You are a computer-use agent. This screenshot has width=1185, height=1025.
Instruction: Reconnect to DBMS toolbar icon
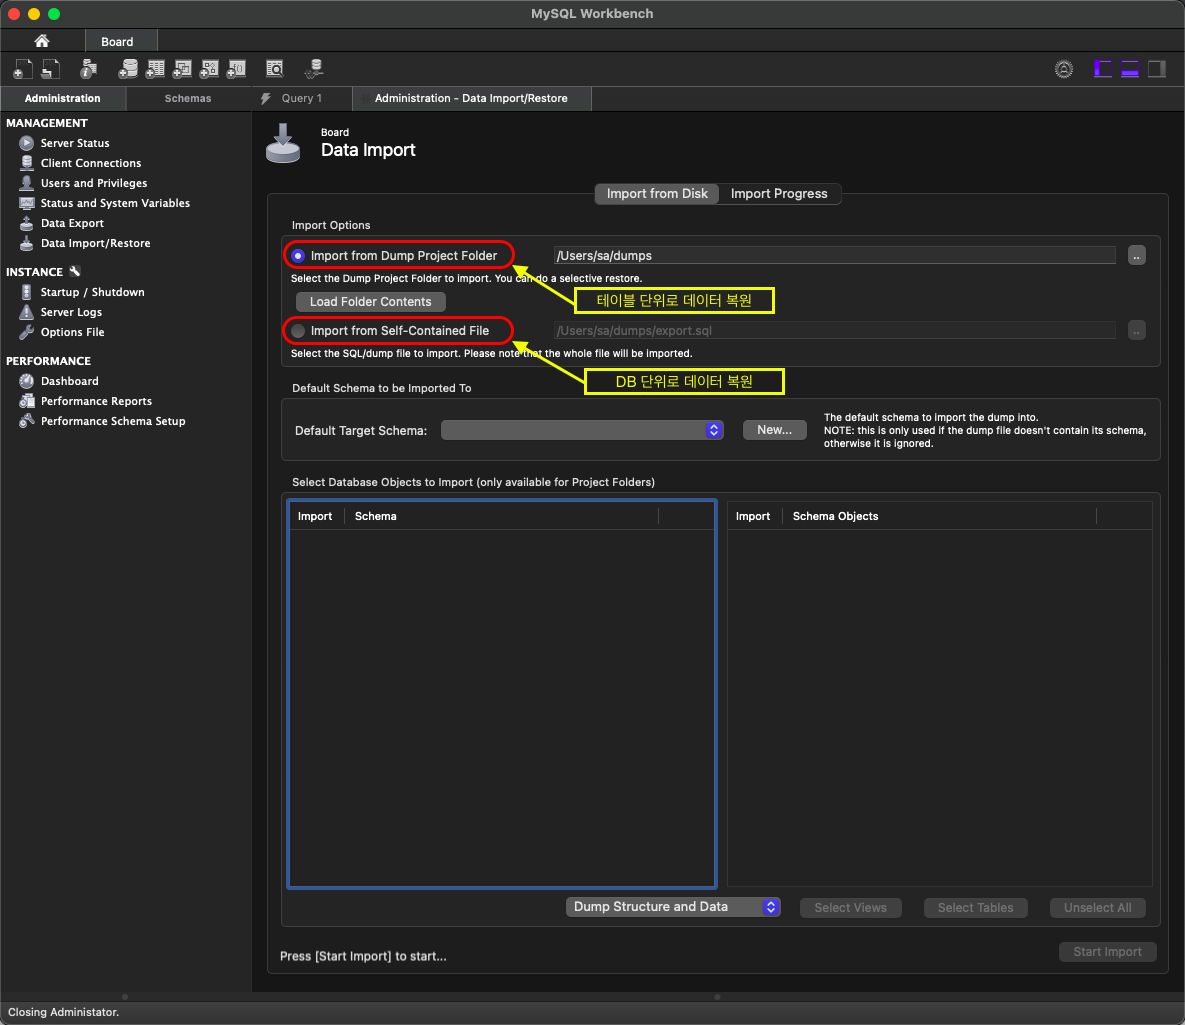[x=314, y=70]
